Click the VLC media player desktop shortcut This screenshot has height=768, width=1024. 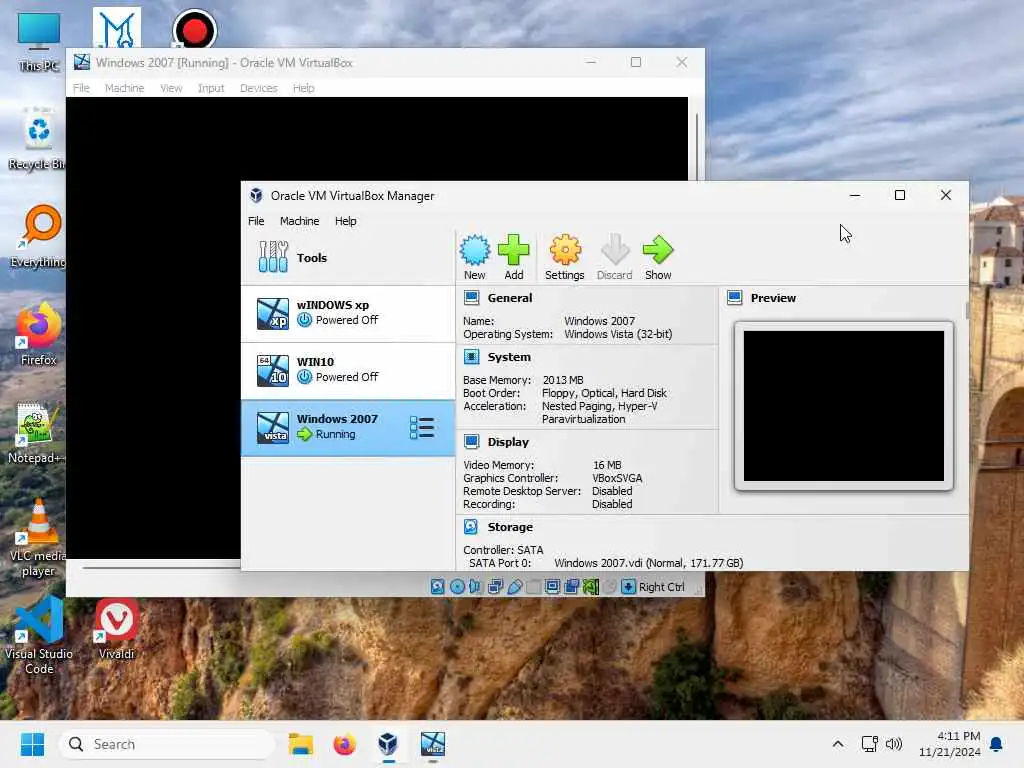(x=39, y=537)
